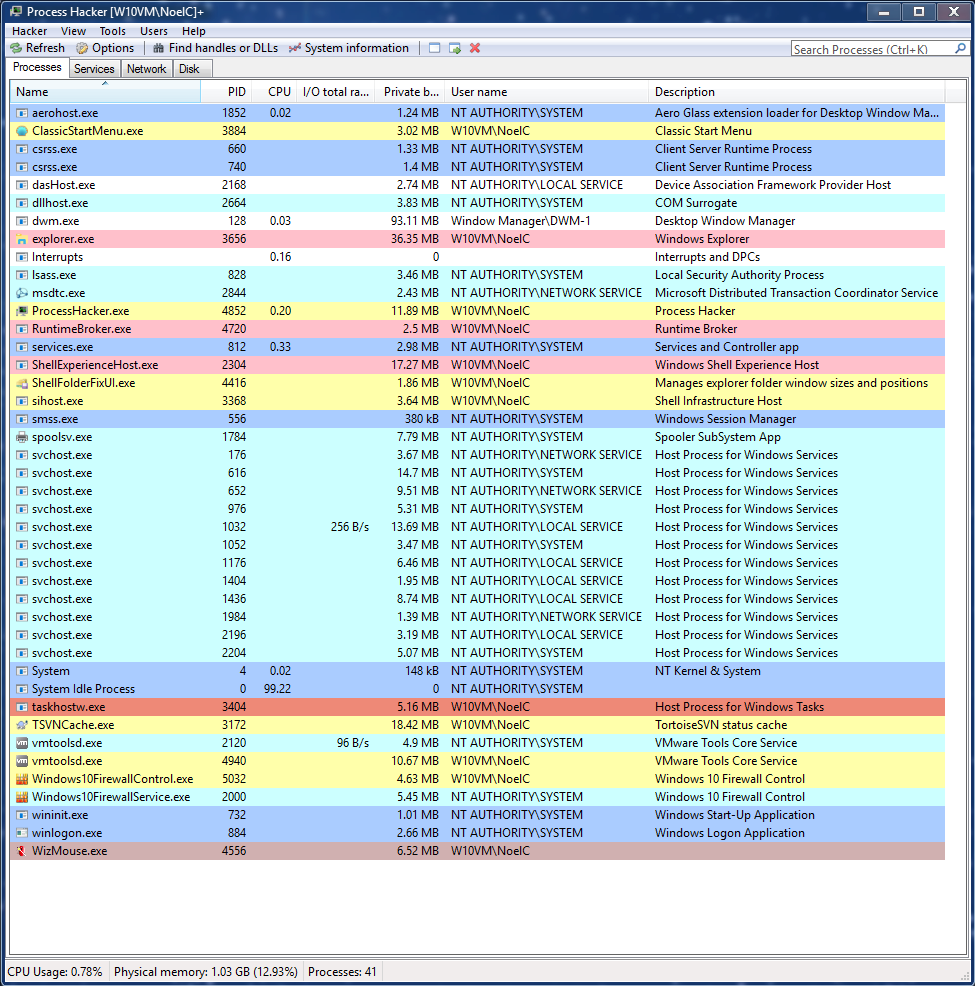Viewport: 975px width, 986px height.
Task: Open the Hacker menu
Action: tap(29, 31)
